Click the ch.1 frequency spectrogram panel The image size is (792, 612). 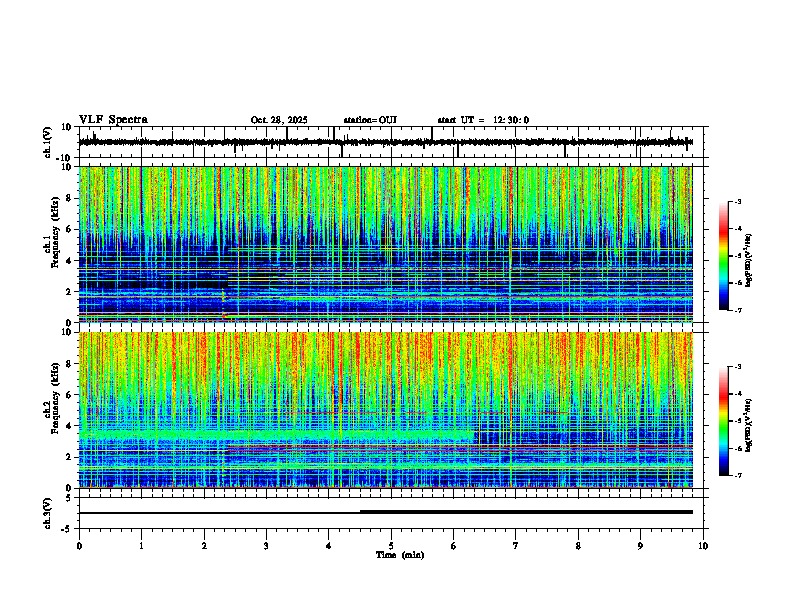pos(386,244)
